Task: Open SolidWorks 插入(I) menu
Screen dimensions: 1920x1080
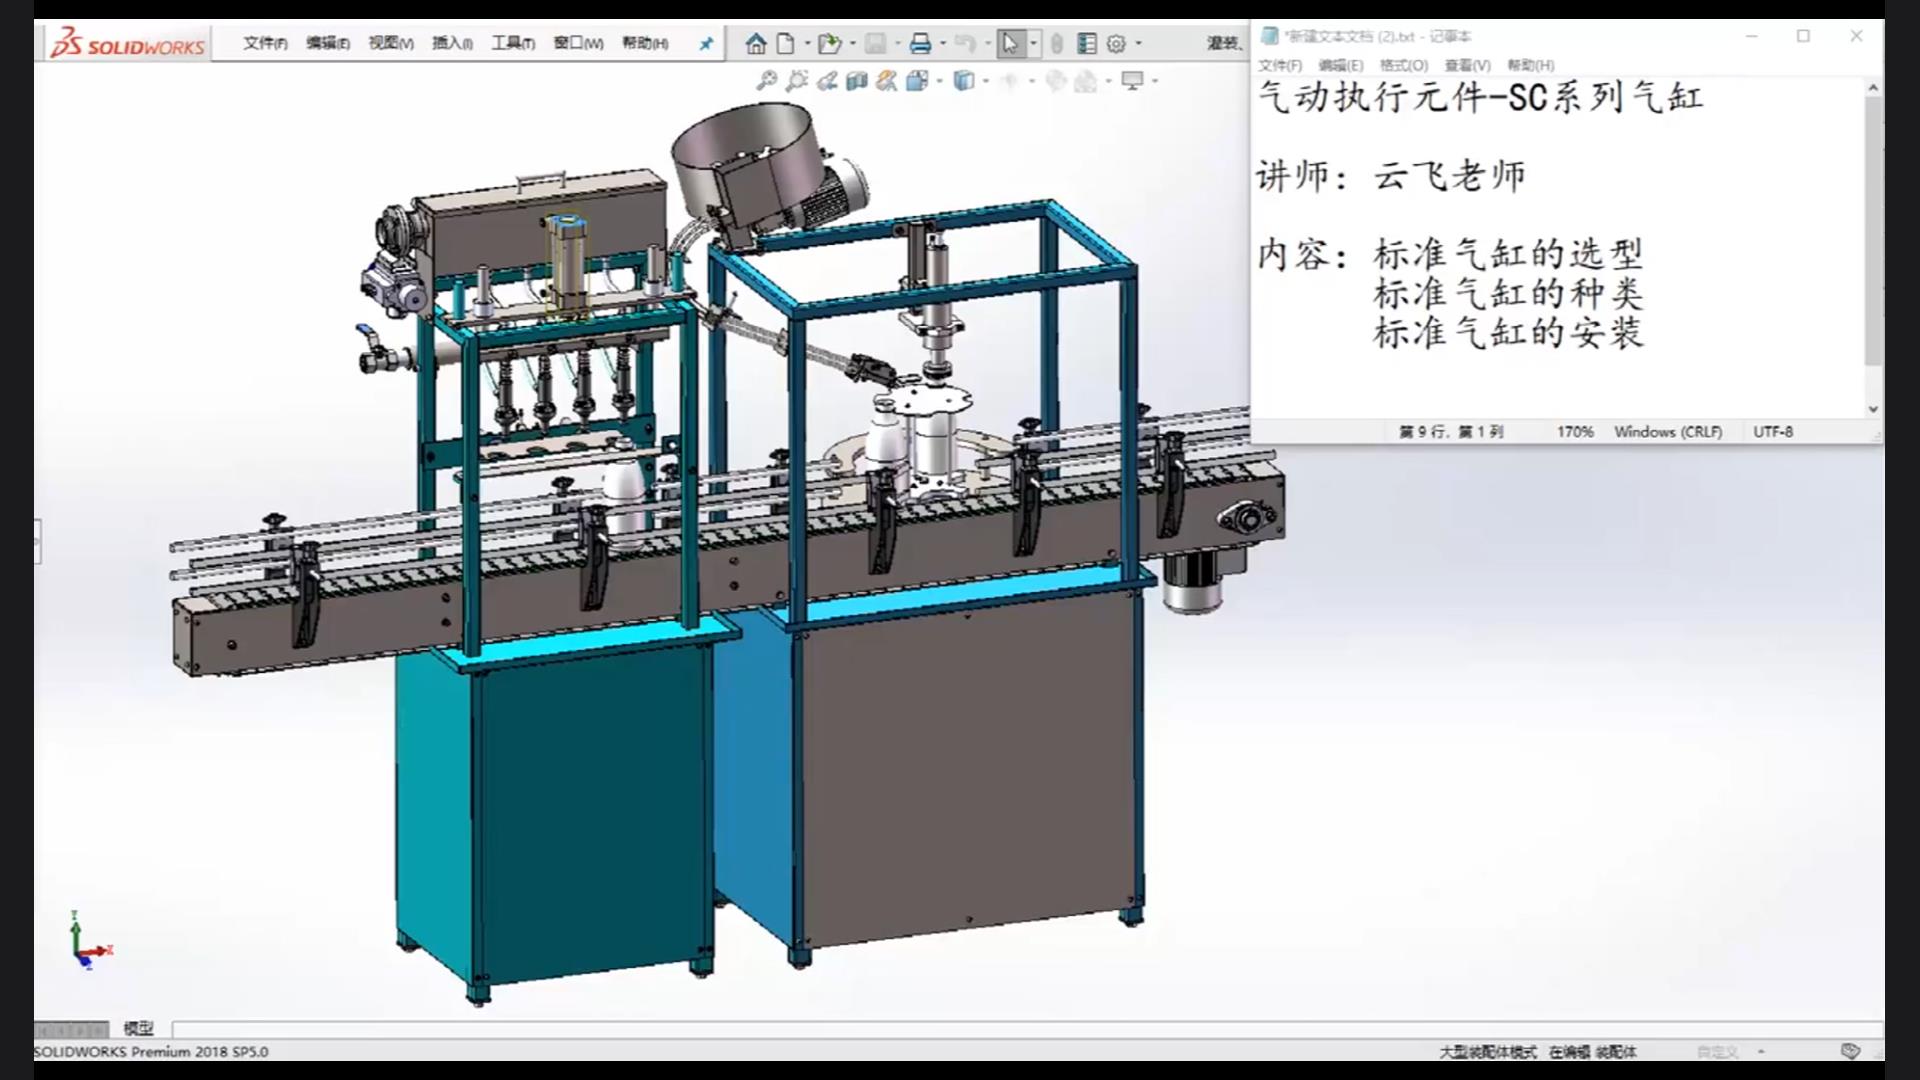Action: [x=452, y=43]
